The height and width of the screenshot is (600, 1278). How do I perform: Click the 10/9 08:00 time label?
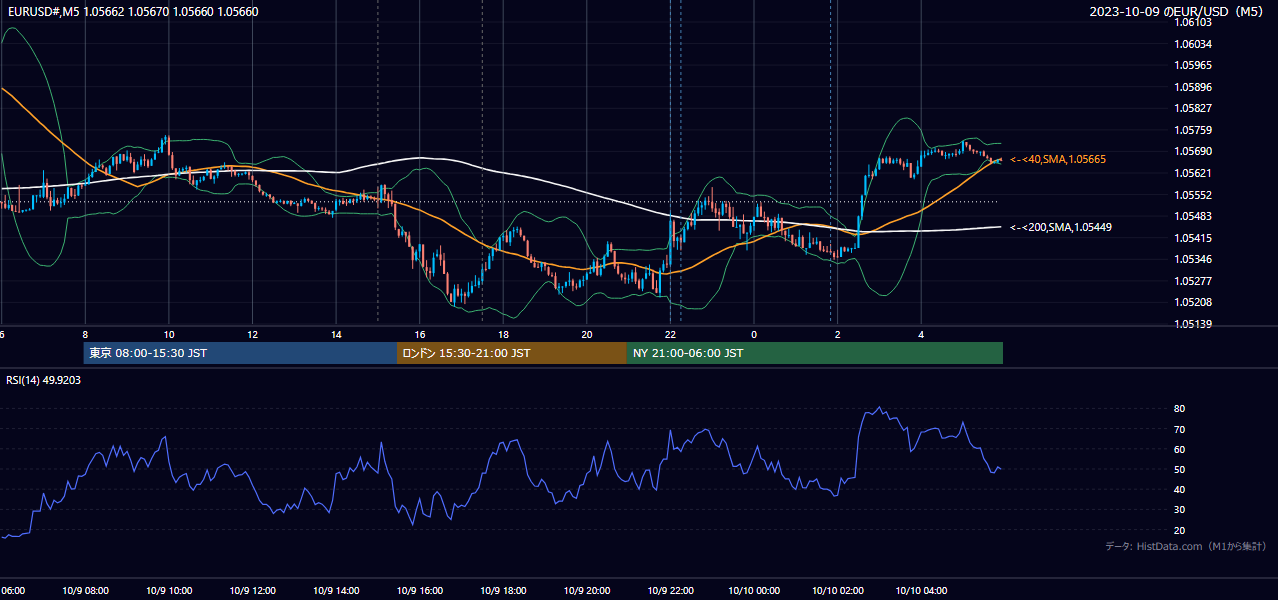tap(85, 591)
